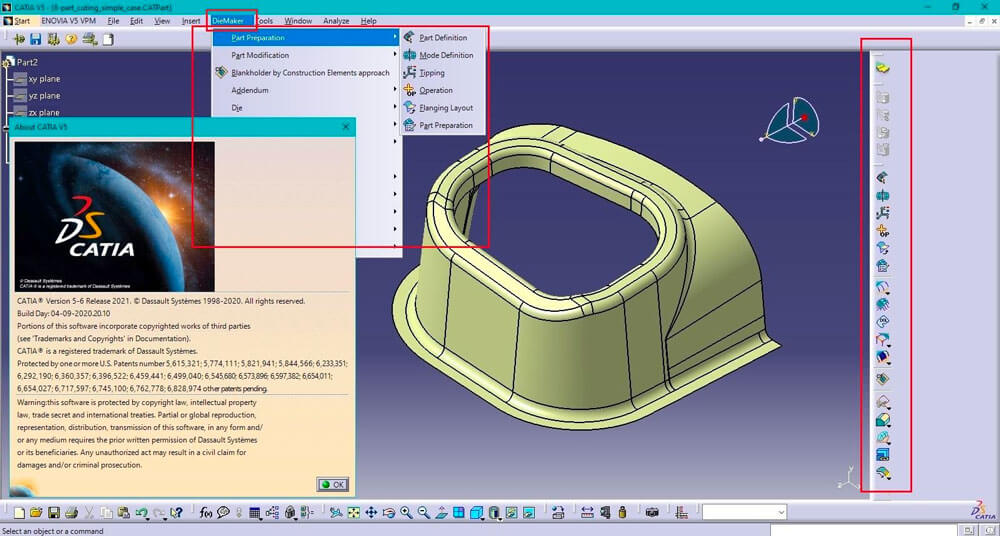Click the Part Definition icon in right toolbar

point(883,178)
